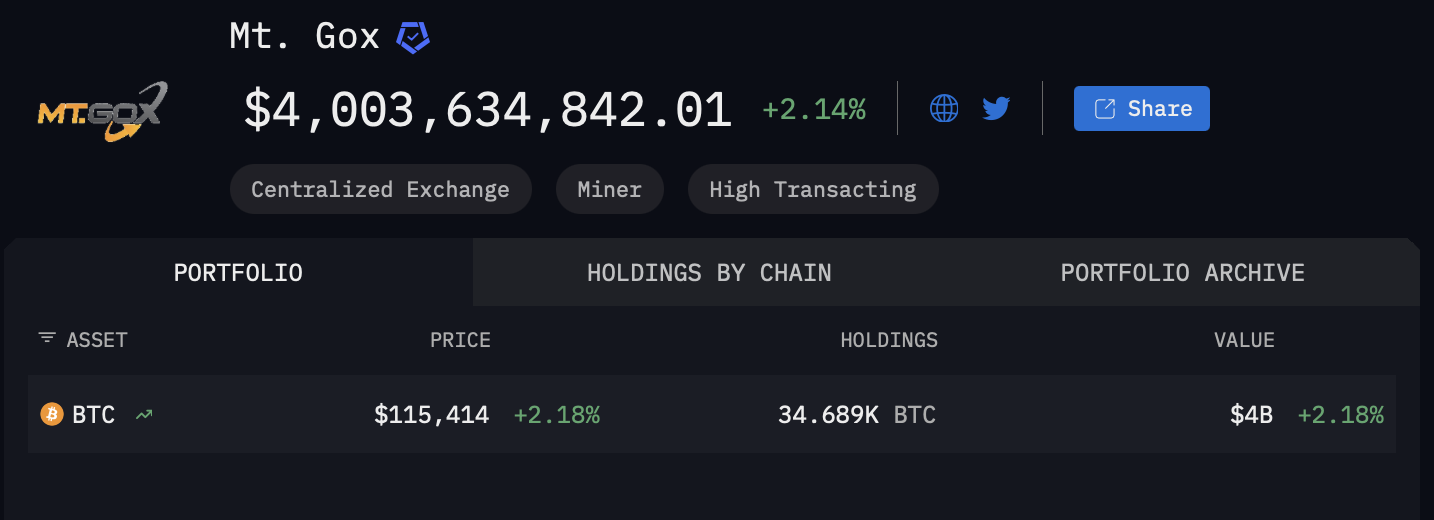This screenshot has height=520, width=1434.
Task: Open the BTC asset name link
Action: click(94, 414)
